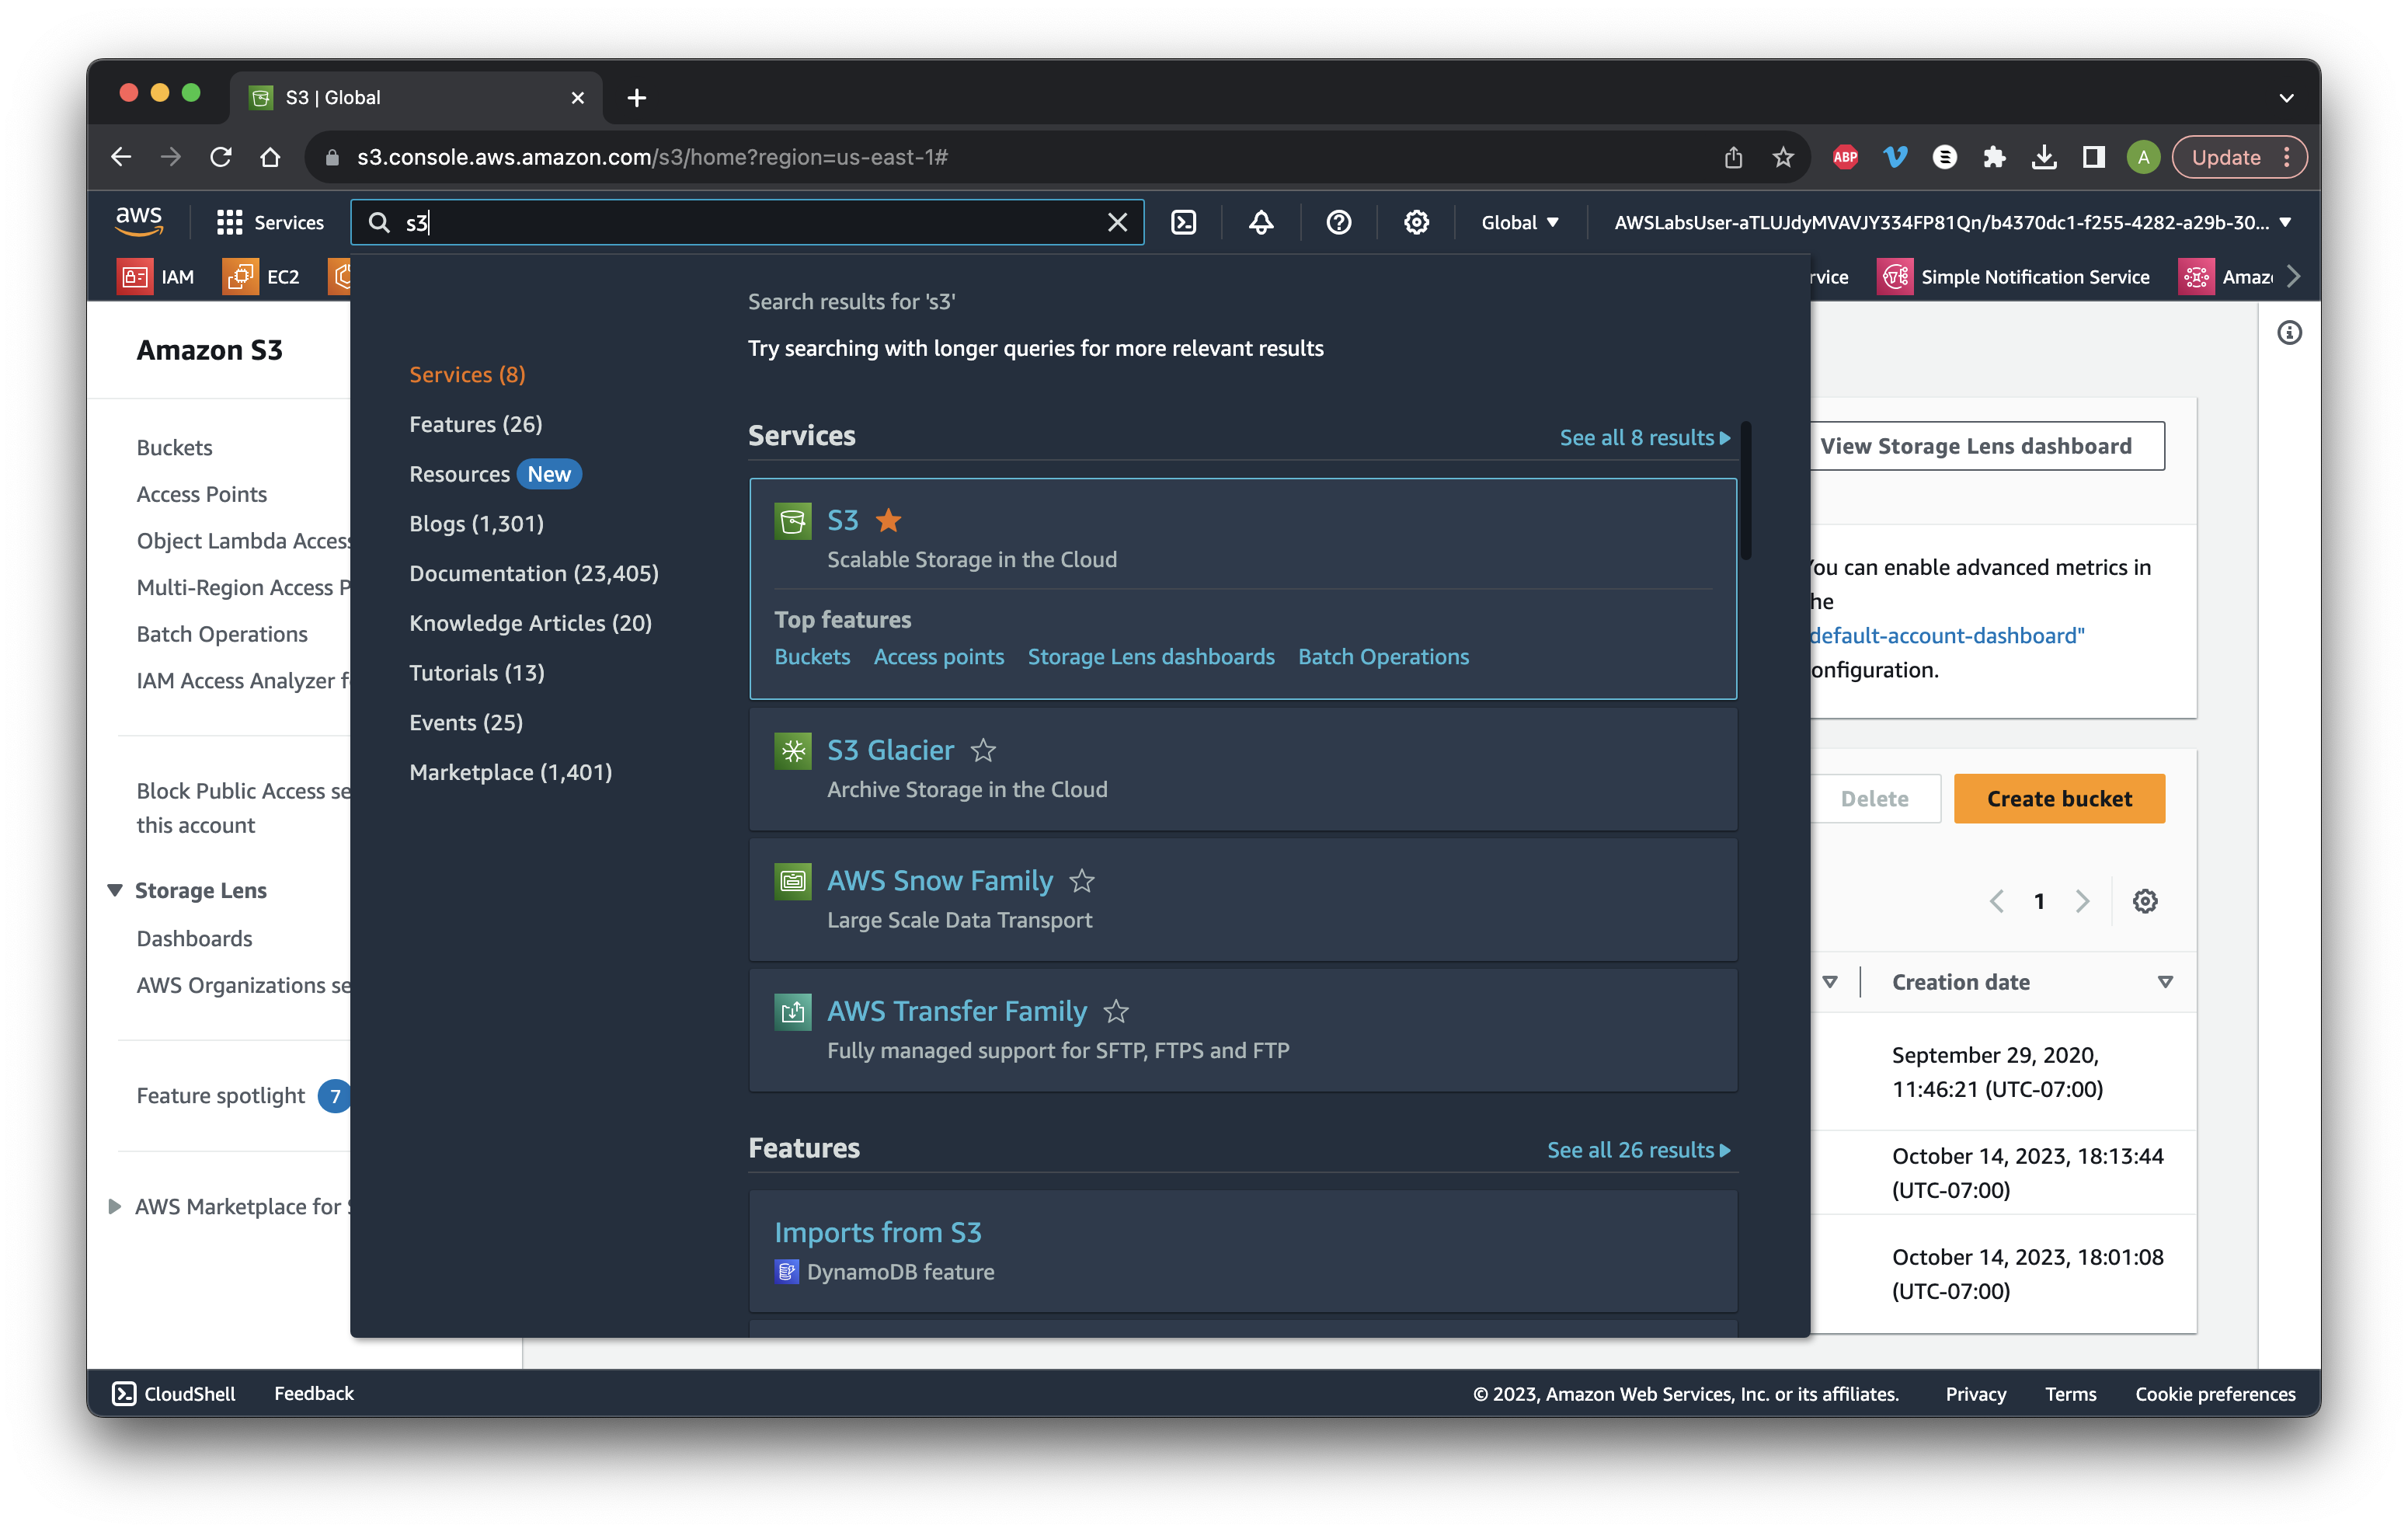Open Feature spotlight in sidebar
Image resolution: width=2408 pixels, height=1532 pixels.
(220, 1095)
